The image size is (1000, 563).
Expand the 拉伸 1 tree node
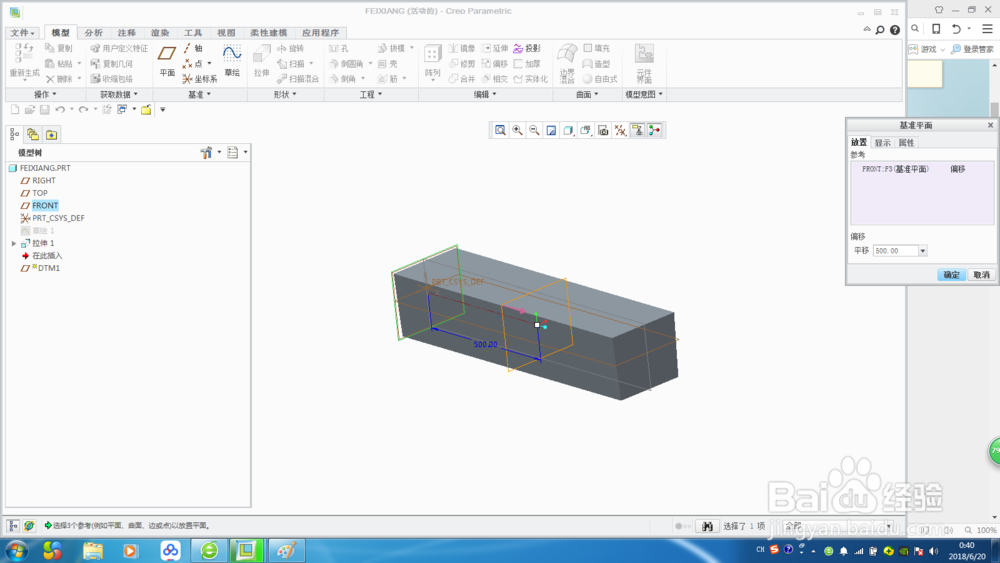pyautogui.click(x=14, y=244)
